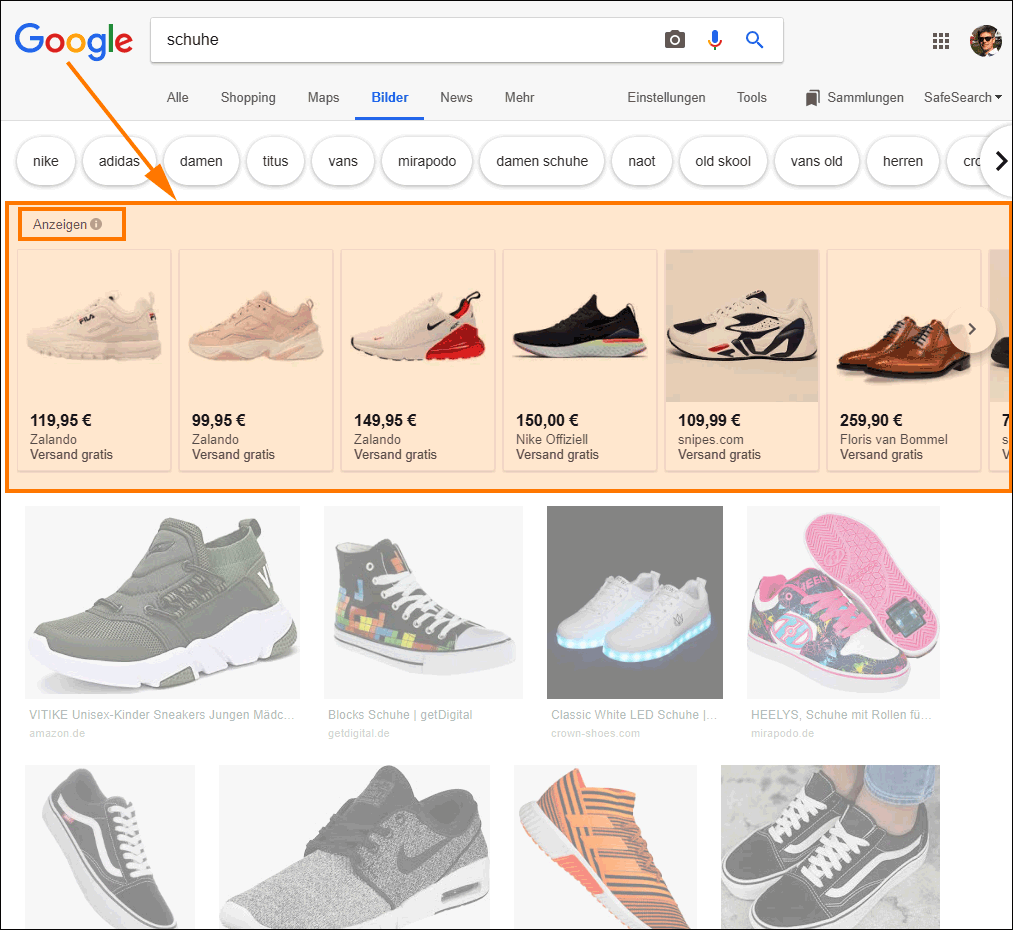Open the 109,99 € snipes.com ad

742,360
